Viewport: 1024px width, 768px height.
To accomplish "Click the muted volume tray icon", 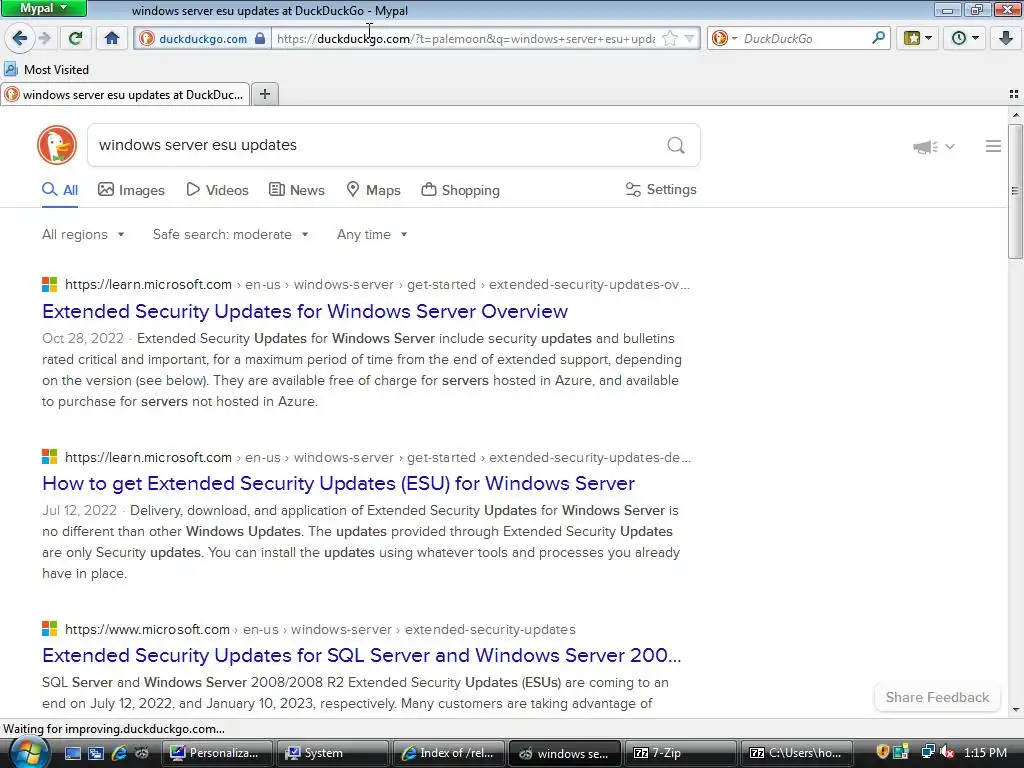I will (946, 752).
